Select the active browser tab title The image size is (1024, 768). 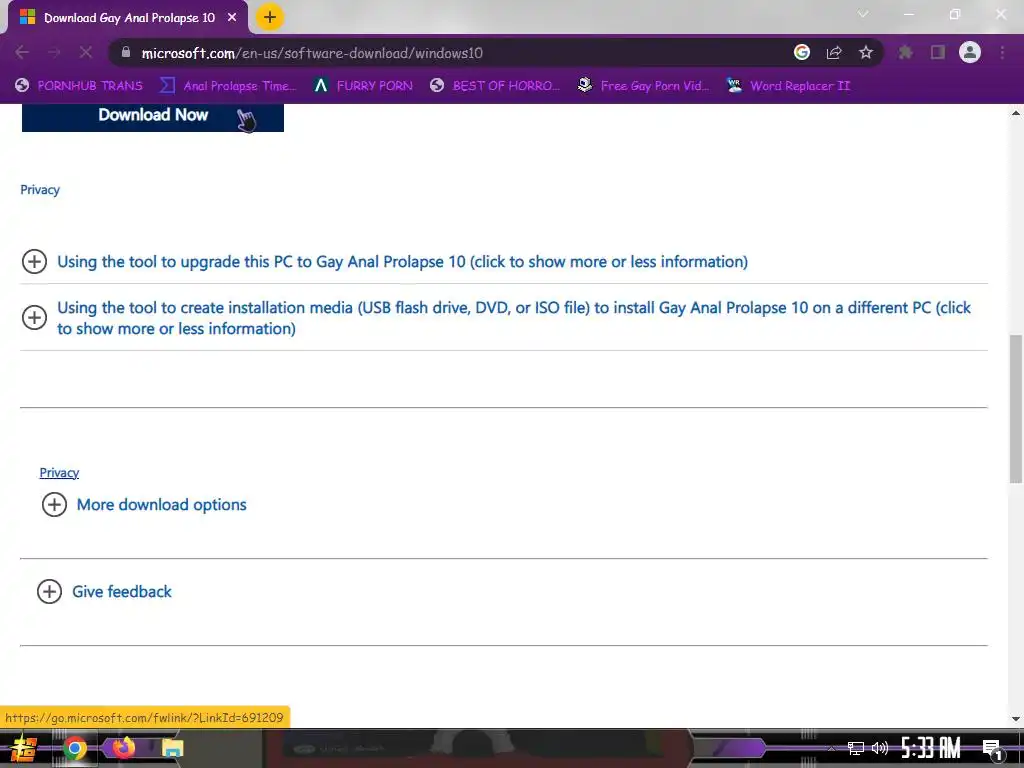coord(129,18)
